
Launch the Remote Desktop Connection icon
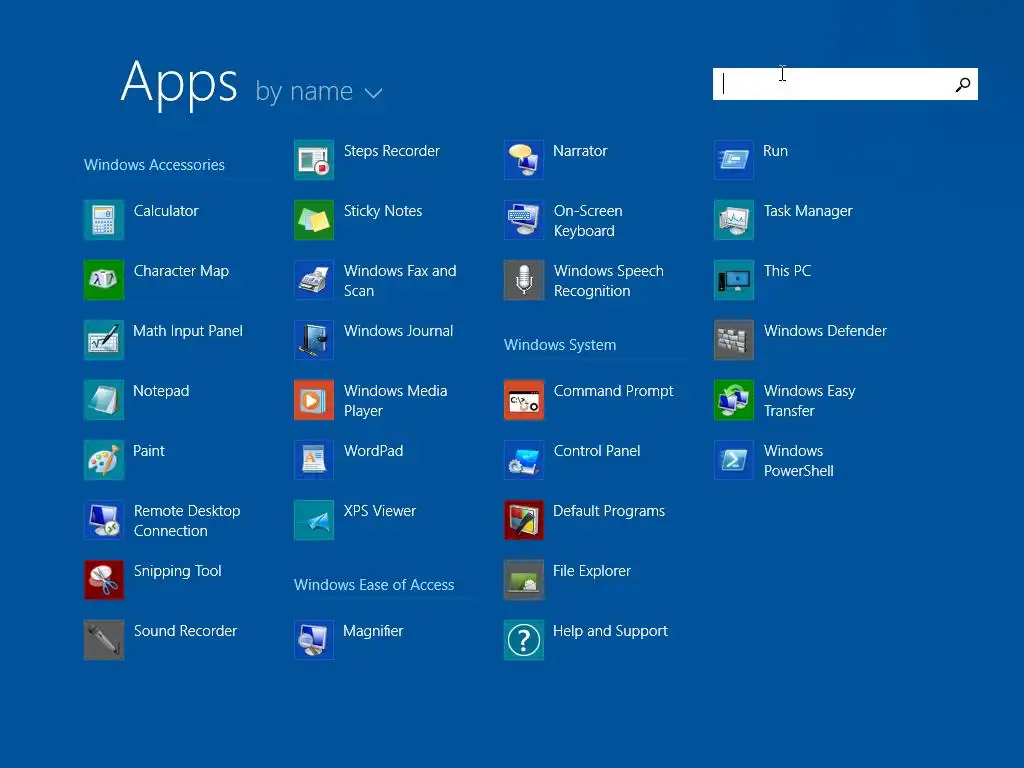point(104,520)
